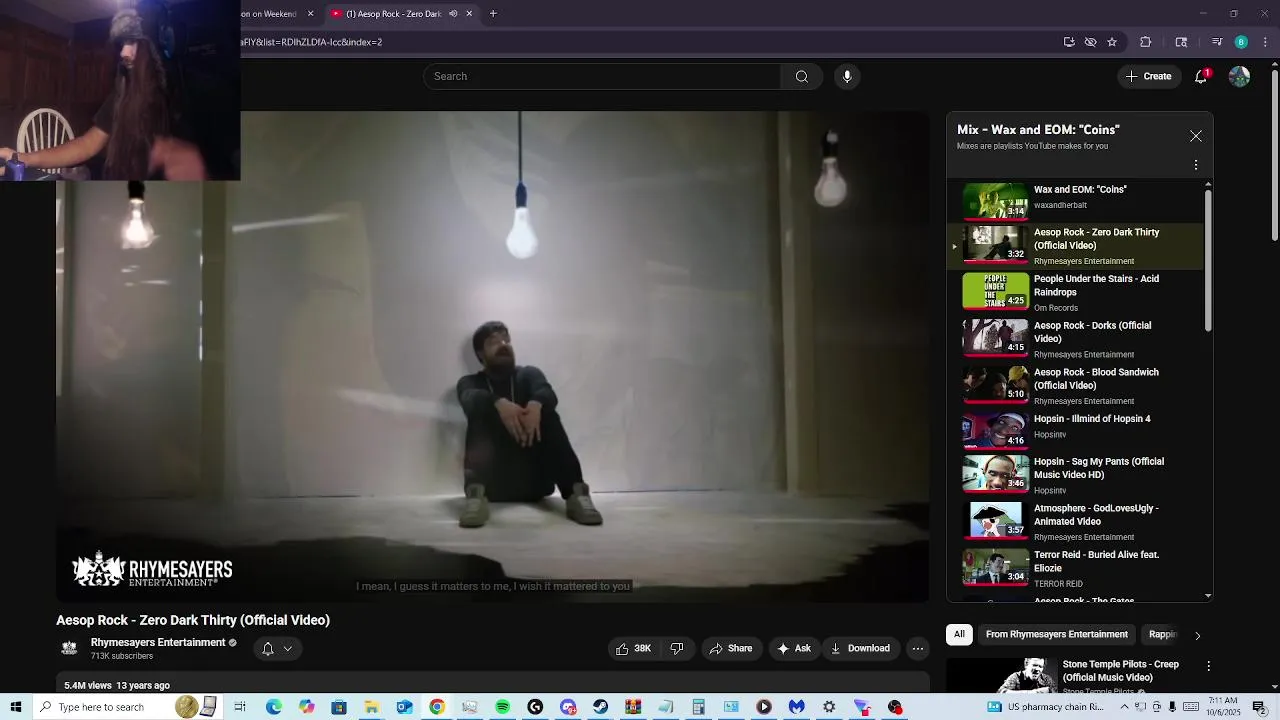Play Hopsin - Illmind of Hopsin 4
The width and height of the screenshot is (1280, 720).
1077,430
